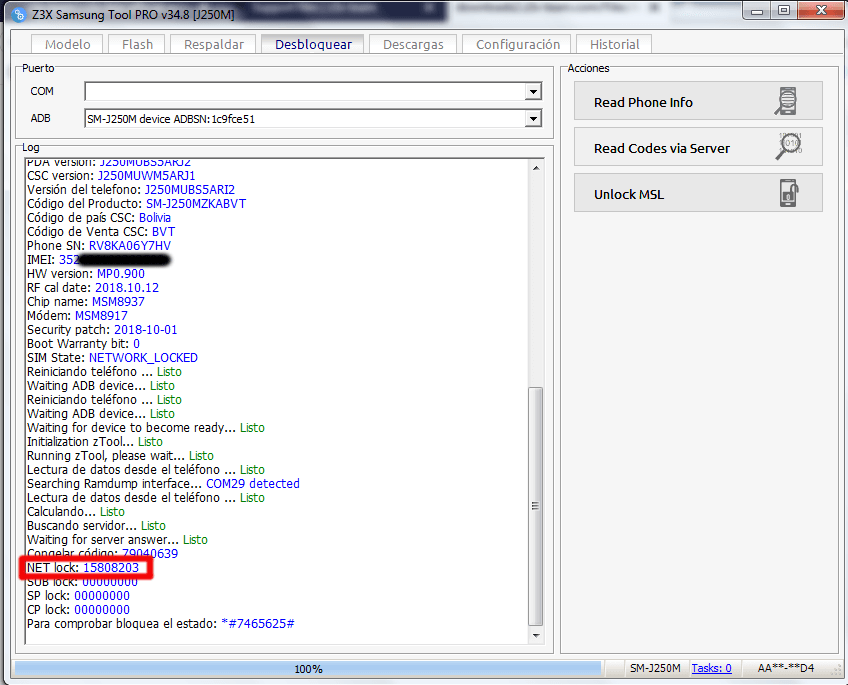This screenshot has width=848, height=685.
Task: Maximize the Z3X Samsung Tool window
Action: (x=784, y=11)
